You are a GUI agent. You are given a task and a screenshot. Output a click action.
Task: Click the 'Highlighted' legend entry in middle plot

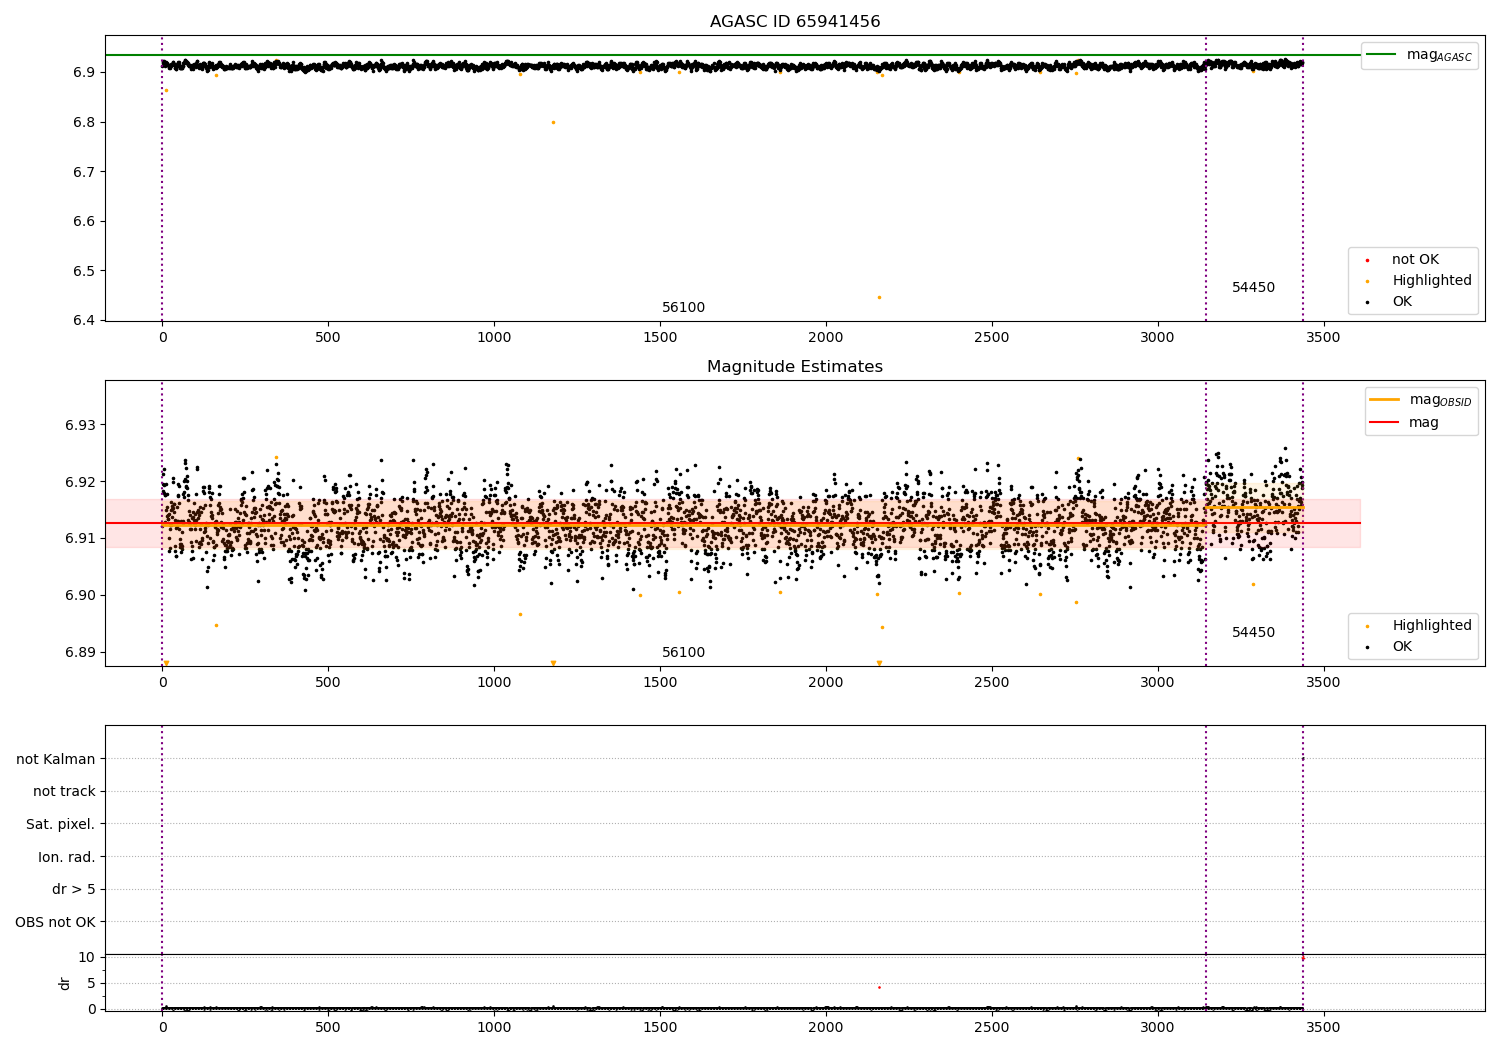click(x=1420, y=626)
